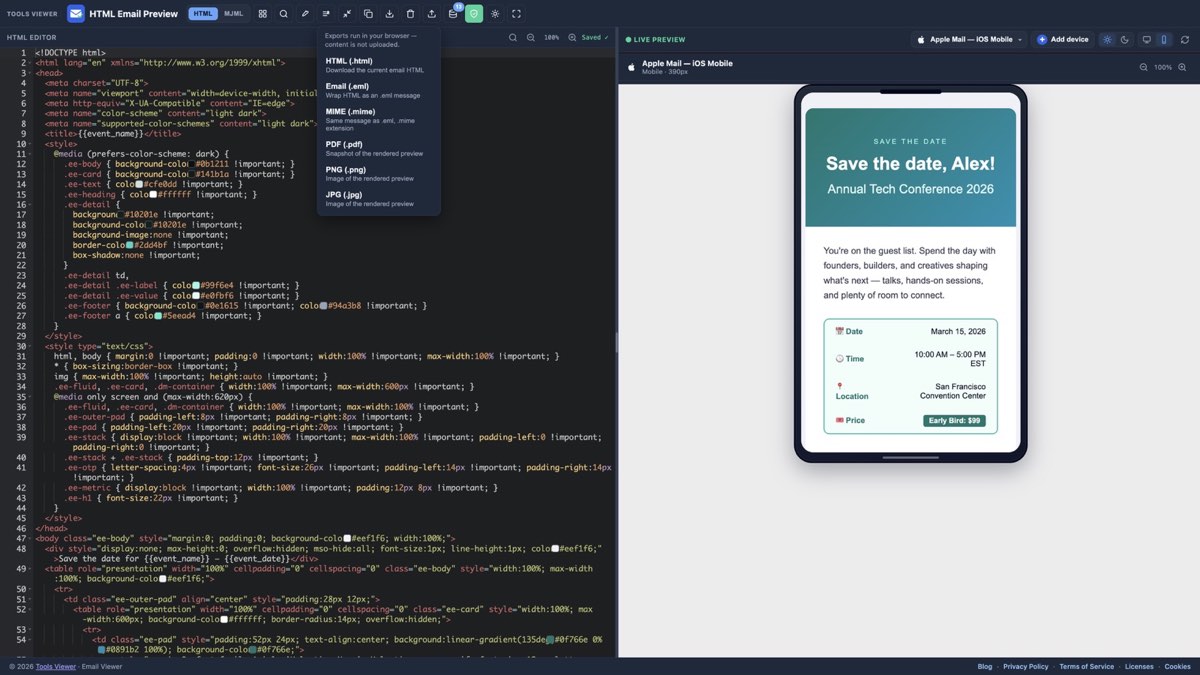This screenshot has height=675, width=1200.
Task: Click the Early Bird: $99 badge
Action: tap(954, 421)
